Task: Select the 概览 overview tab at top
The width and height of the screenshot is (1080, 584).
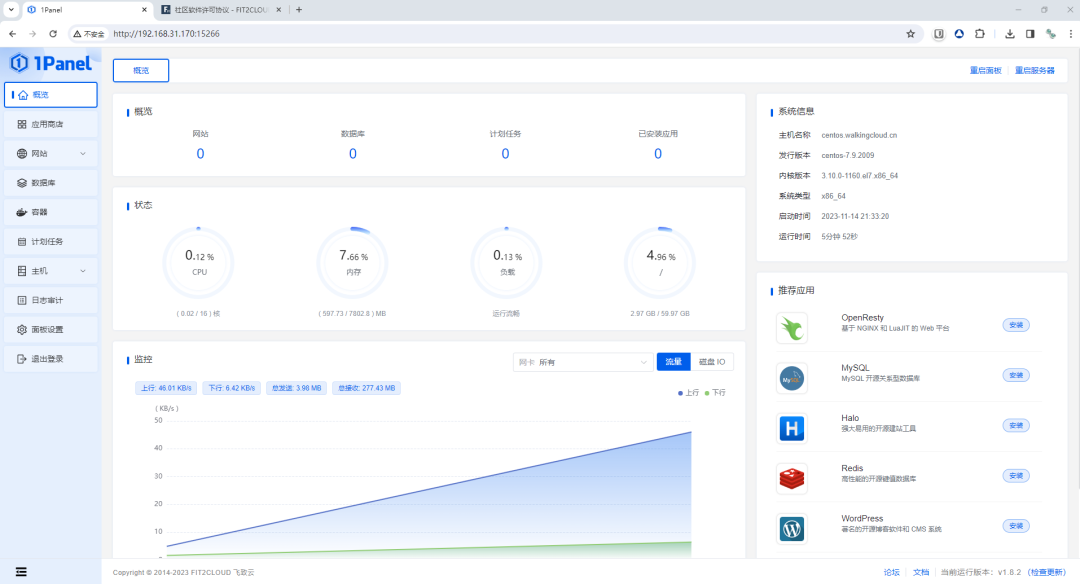Action: [x=141, y=70]
